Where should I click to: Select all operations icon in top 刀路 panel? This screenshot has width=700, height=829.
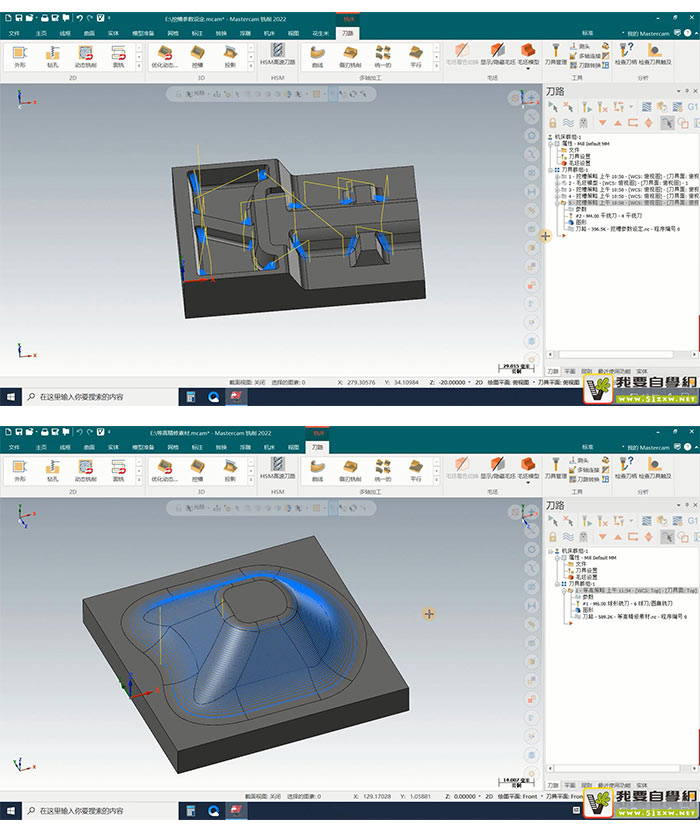(553, 107)
